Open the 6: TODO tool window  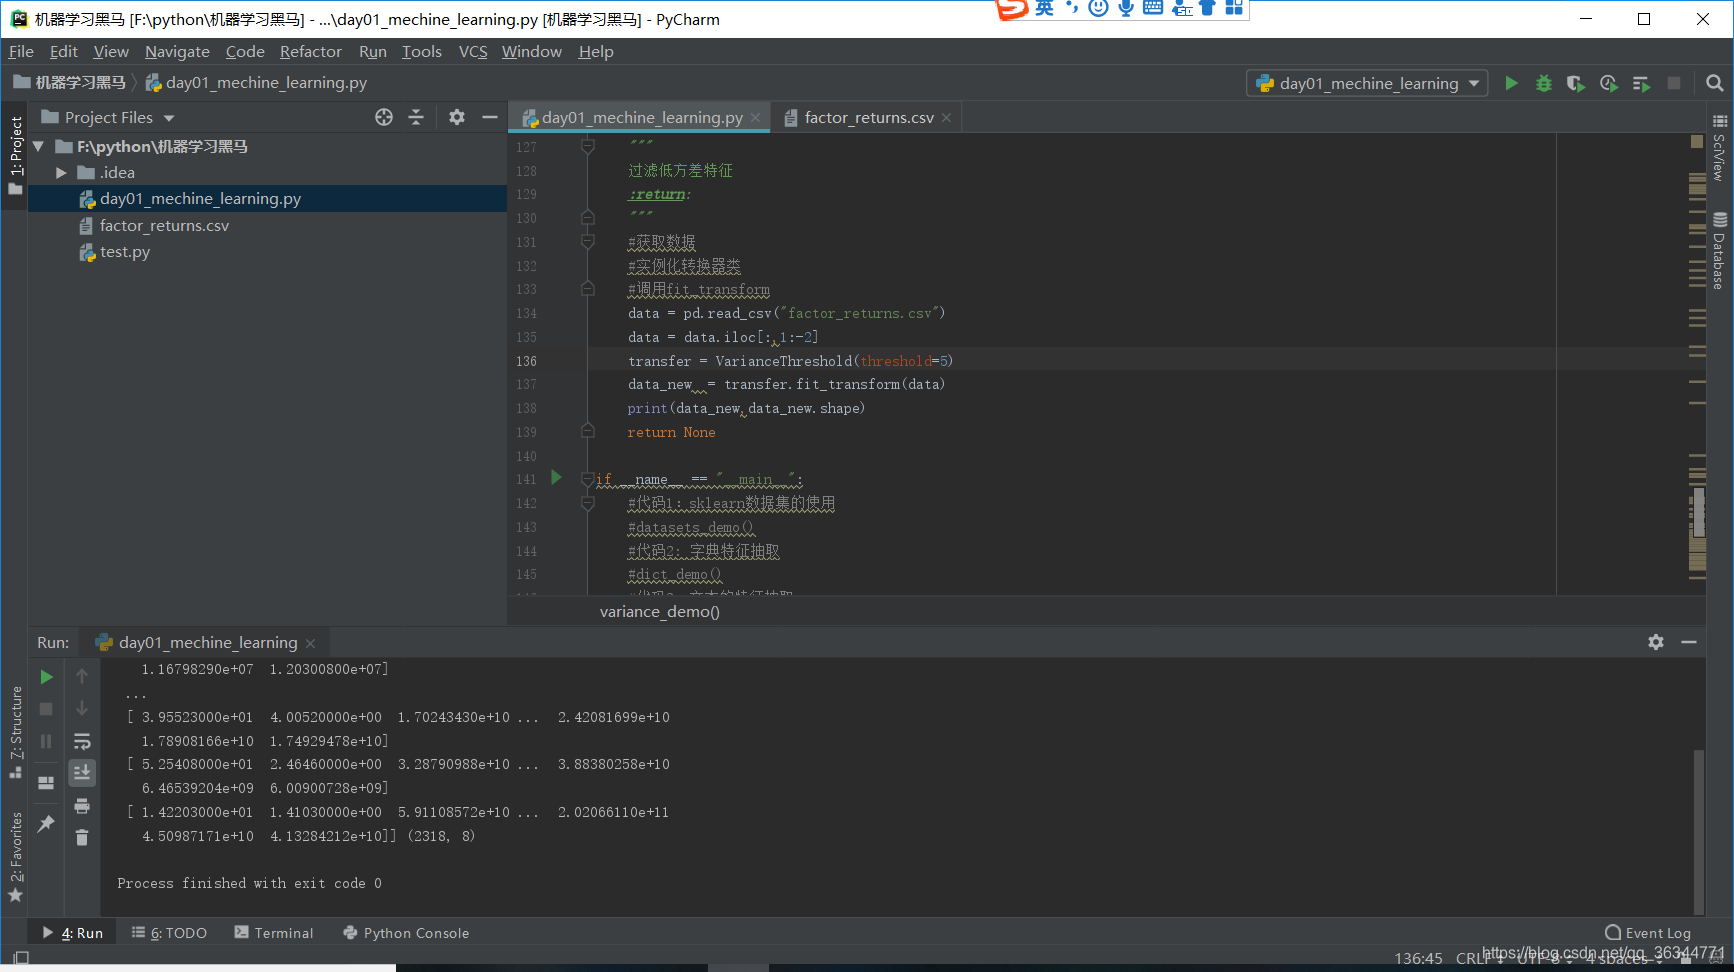point(169,933)
